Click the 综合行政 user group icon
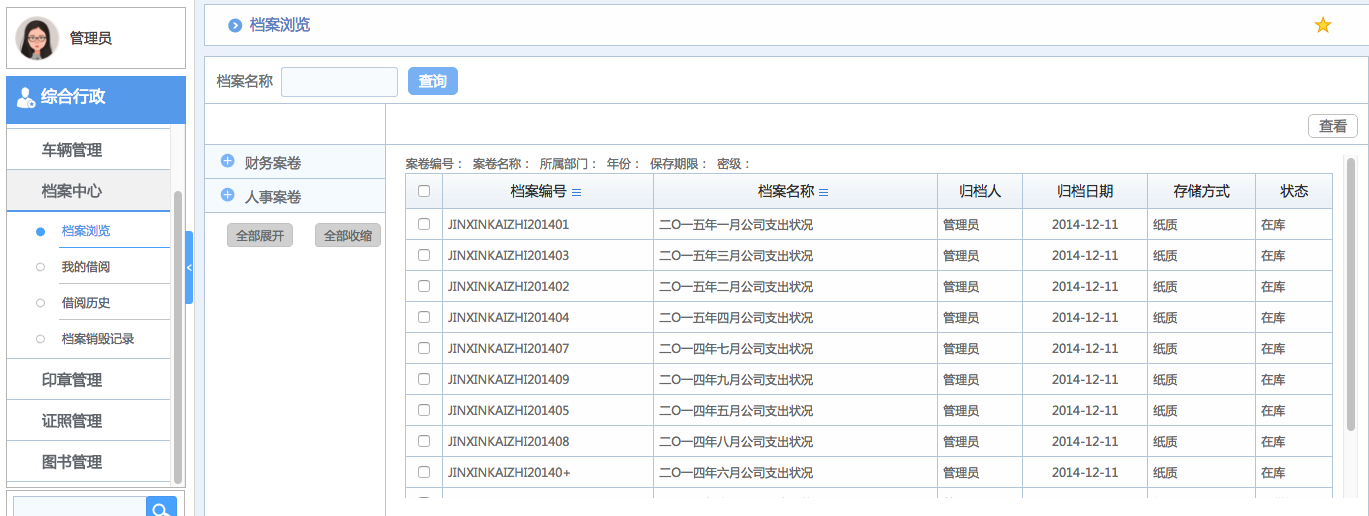The image size is (1369, 516). tap(26, 98)
